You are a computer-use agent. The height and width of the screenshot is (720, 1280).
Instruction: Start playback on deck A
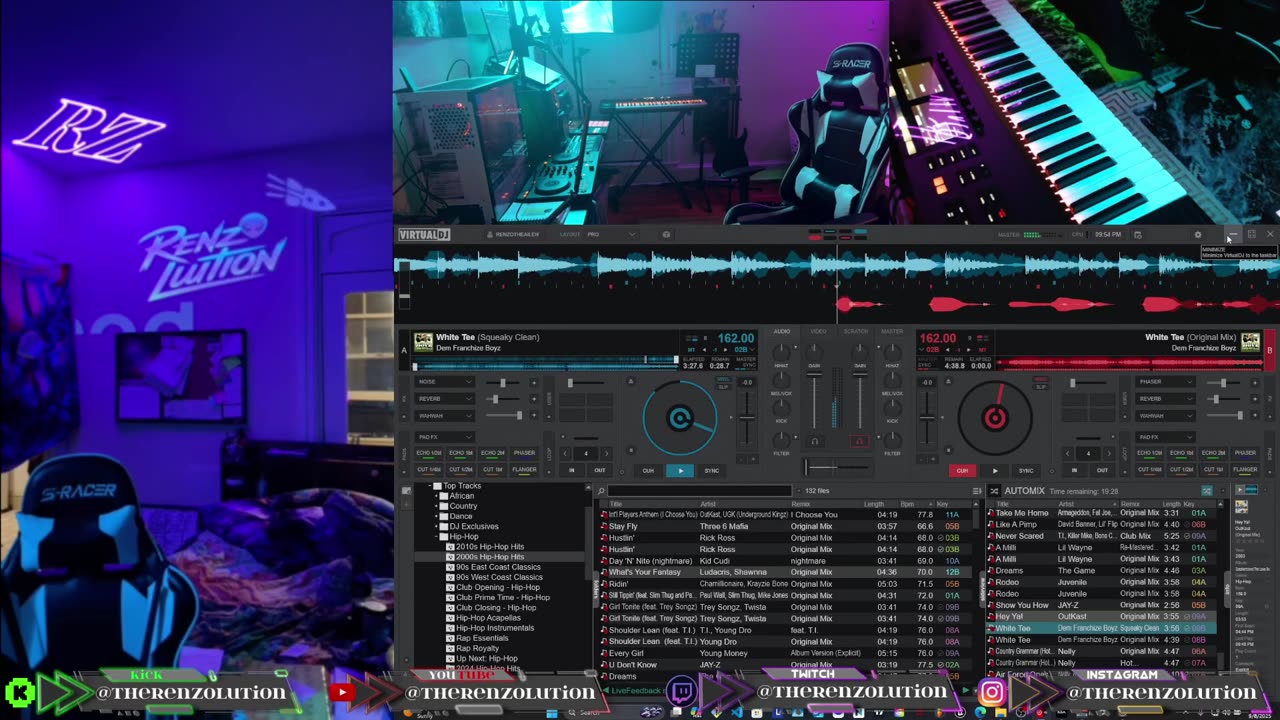pyautogui.click(x=680, y=470)
